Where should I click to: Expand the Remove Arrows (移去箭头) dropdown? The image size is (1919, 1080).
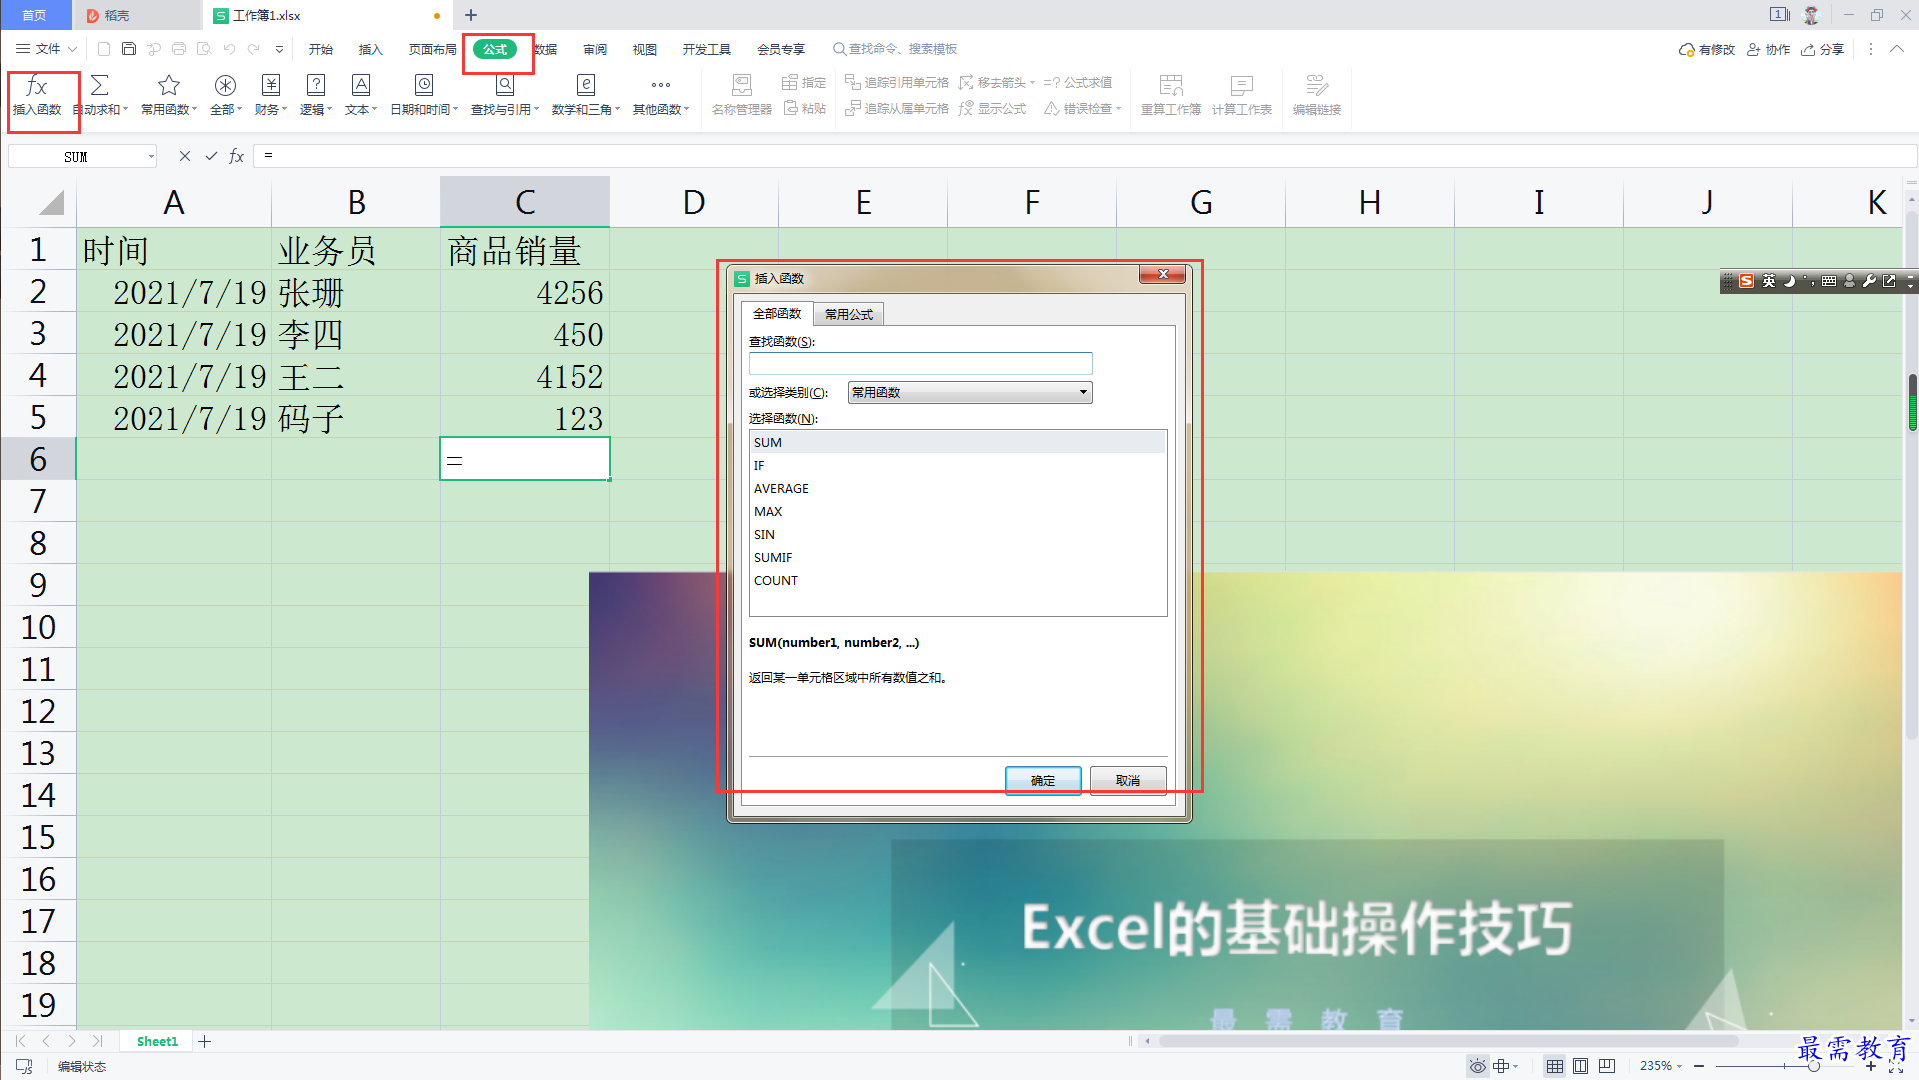click(x=1032, y=83)
